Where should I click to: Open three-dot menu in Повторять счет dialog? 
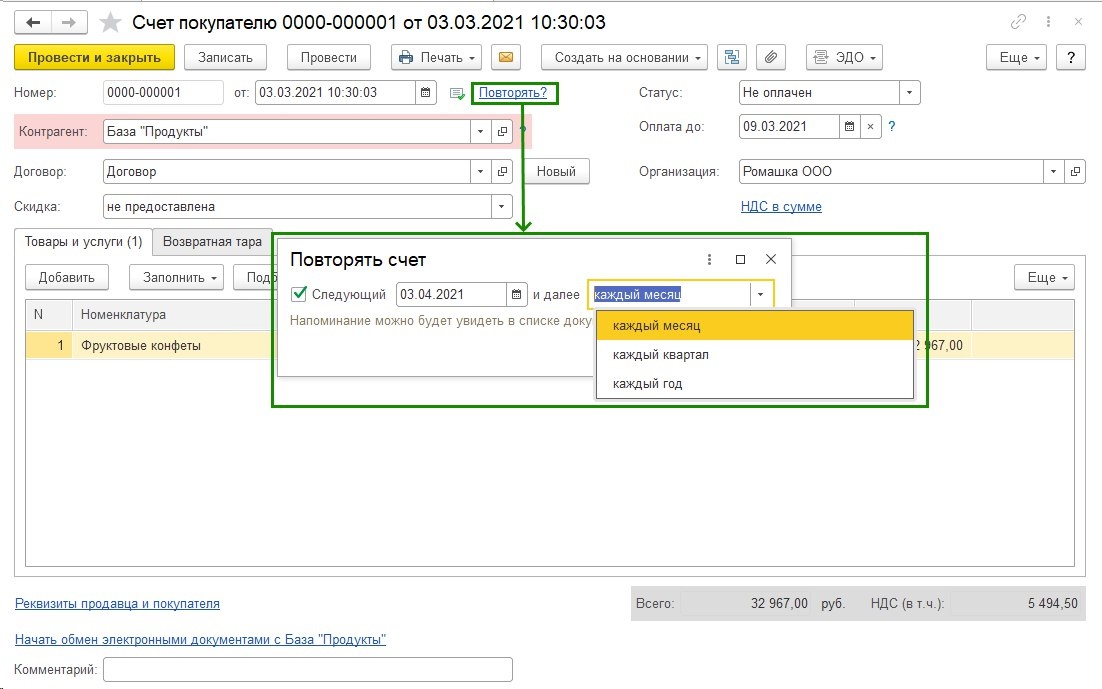pos(709,259)
